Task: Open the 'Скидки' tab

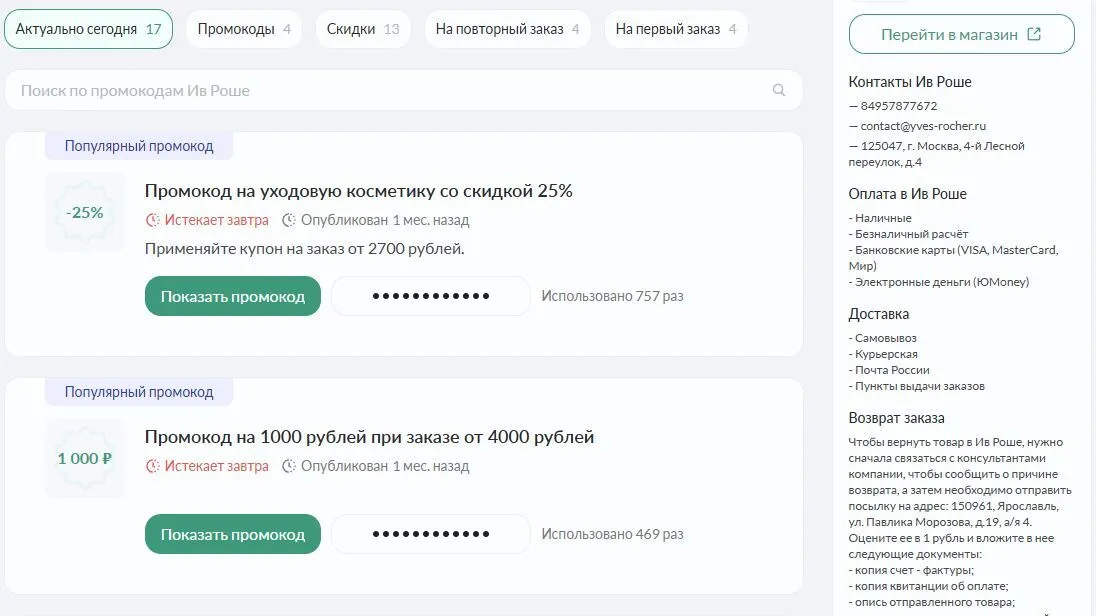Action: click(362, 29)
